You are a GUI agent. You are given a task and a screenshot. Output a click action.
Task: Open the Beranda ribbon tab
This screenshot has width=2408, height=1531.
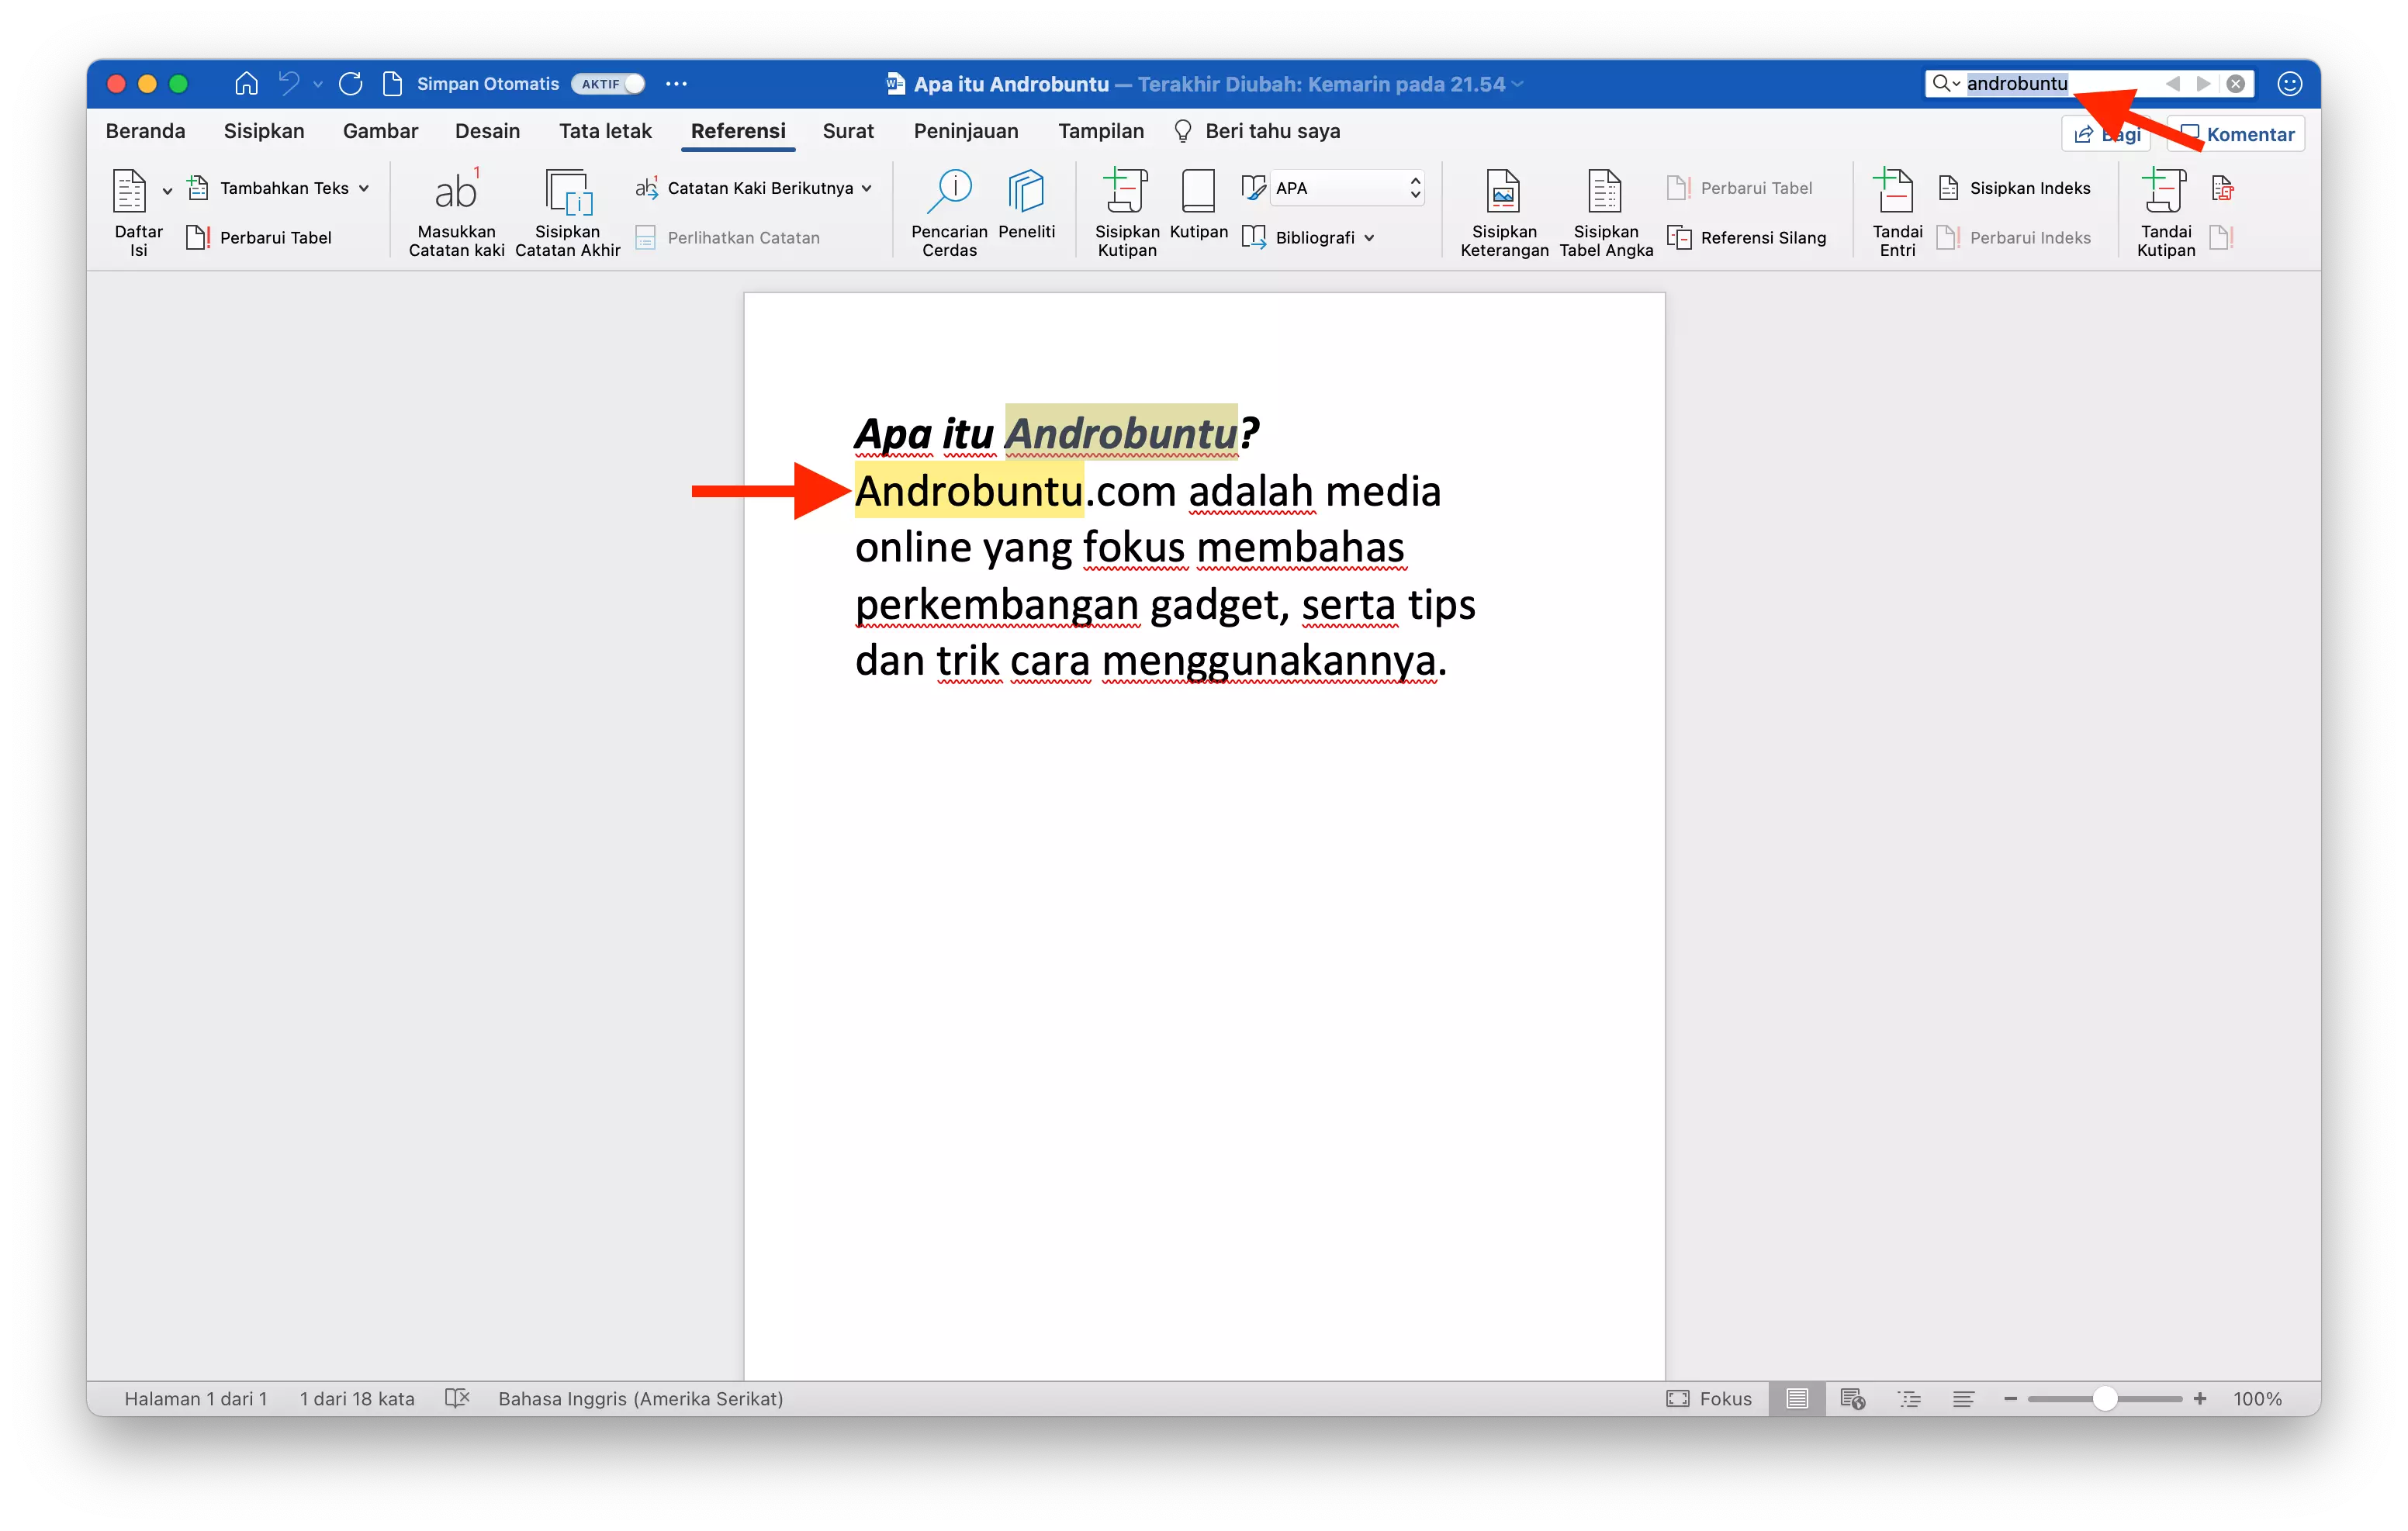point(145,131)
